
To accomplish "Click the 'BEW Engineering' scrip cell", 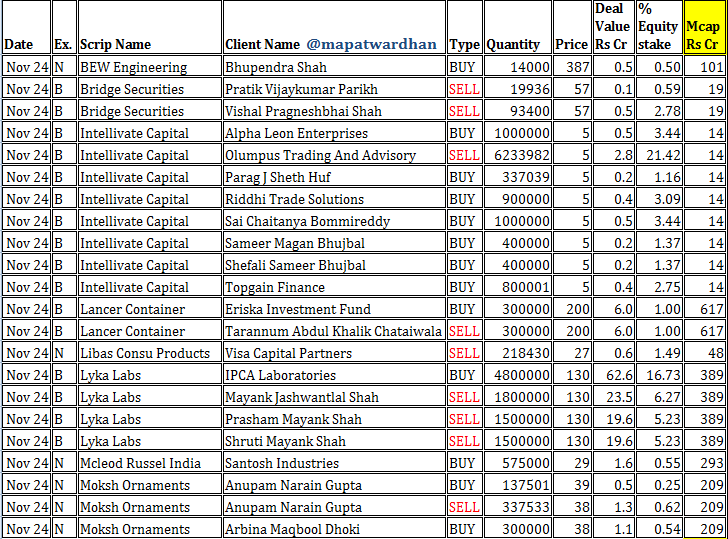I will click(x=150, y=67).
